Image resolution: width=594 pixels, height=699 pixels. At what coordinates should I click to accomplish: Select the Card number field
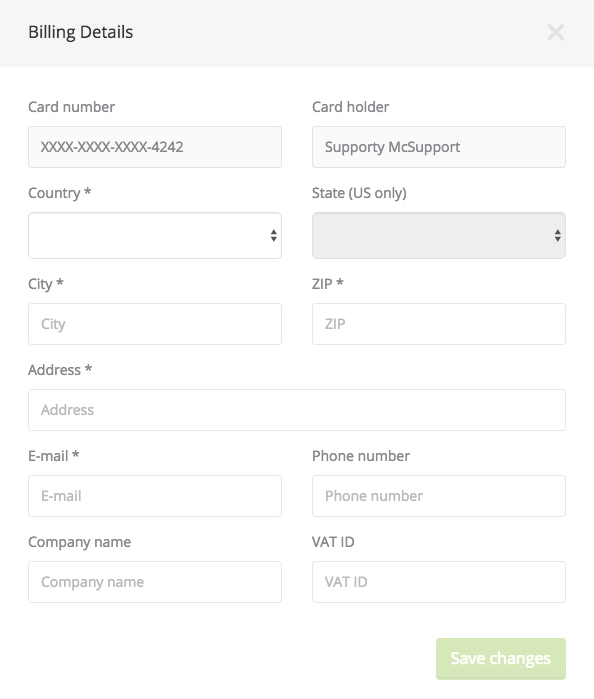pos(155,147)
